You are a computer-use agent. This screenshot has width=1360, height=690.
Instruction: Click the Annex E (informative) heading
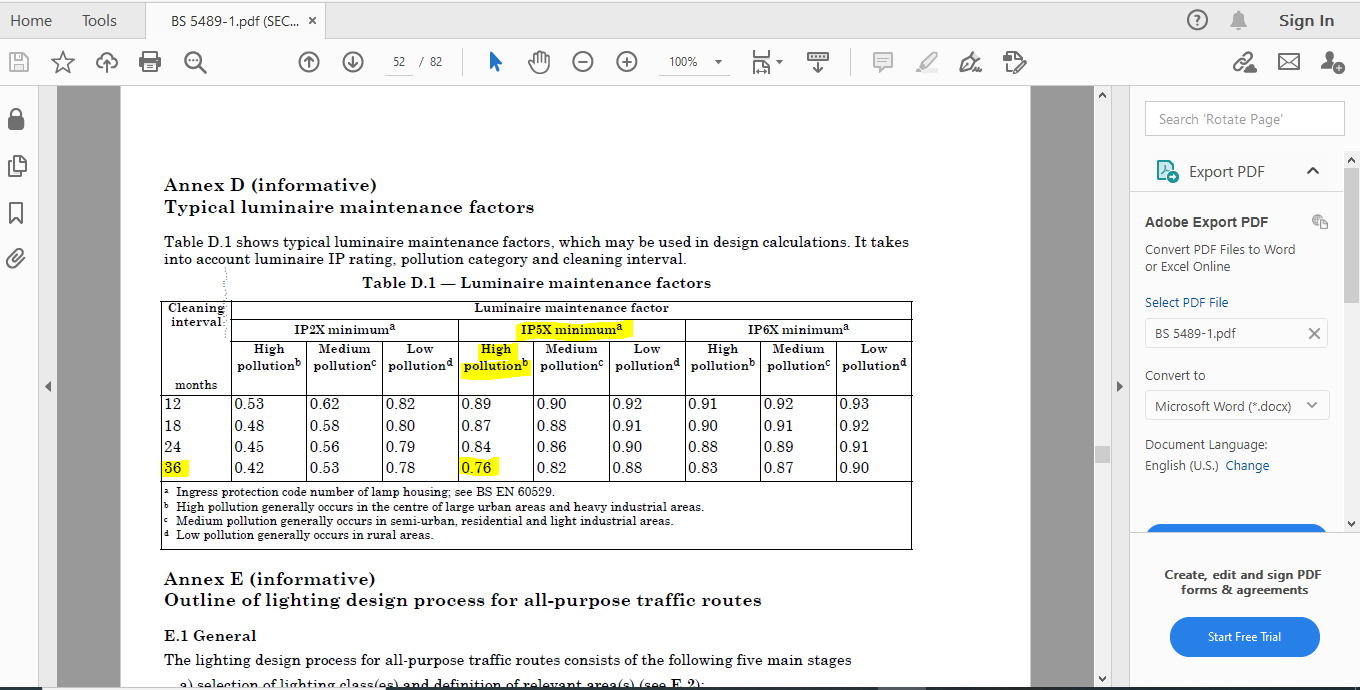[x=270, y=579]
